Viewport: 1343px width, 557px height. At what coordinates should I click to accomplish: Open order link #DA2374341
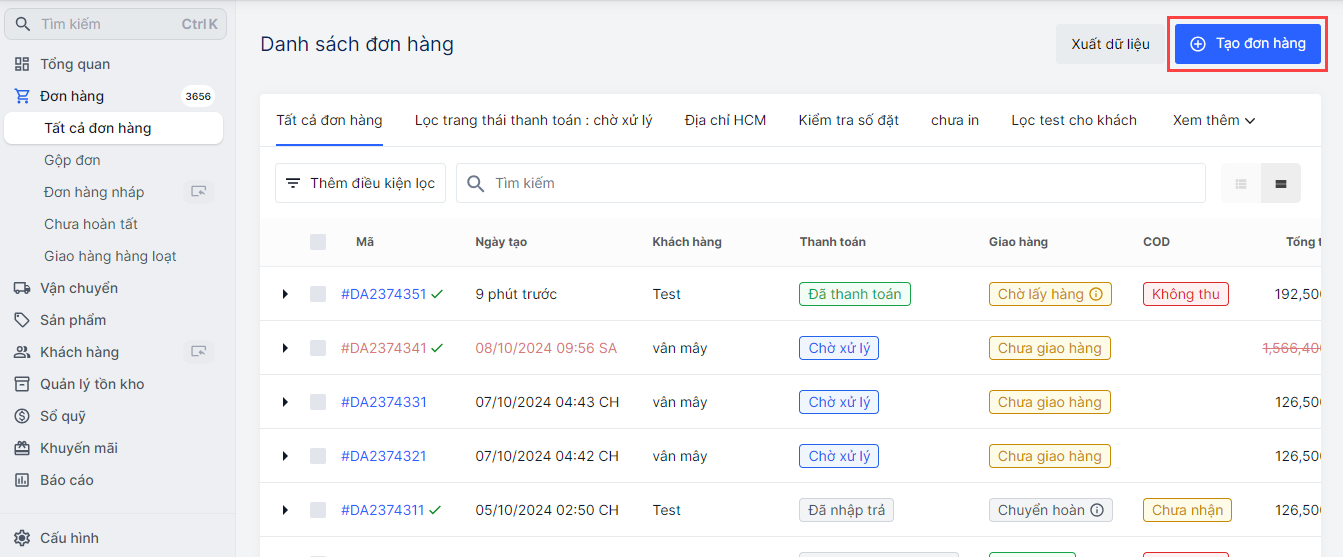click(x=384, y=348)
